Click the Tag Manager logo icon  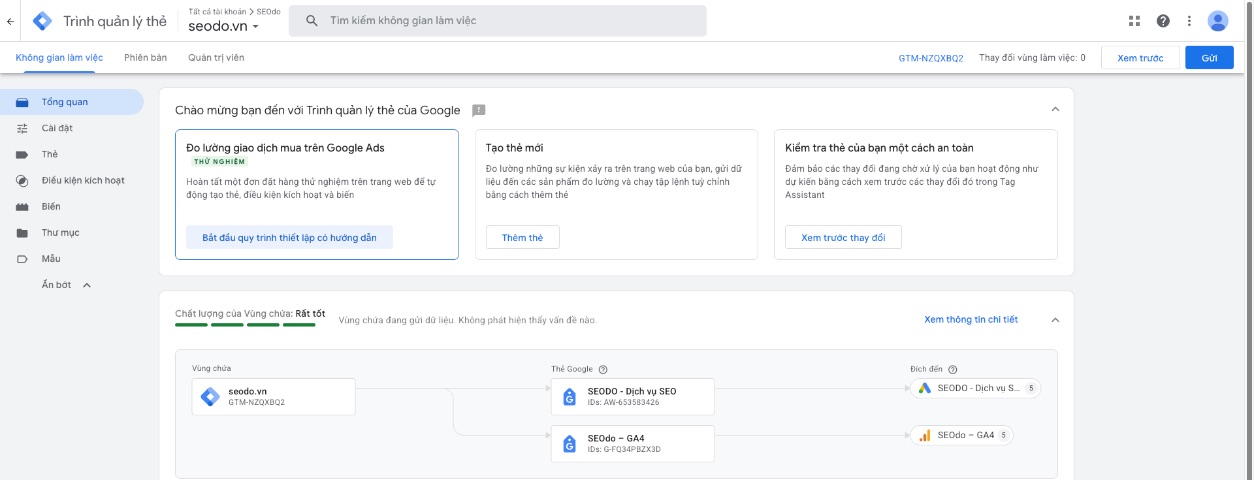pyautogui.click(x=43, y=21)
